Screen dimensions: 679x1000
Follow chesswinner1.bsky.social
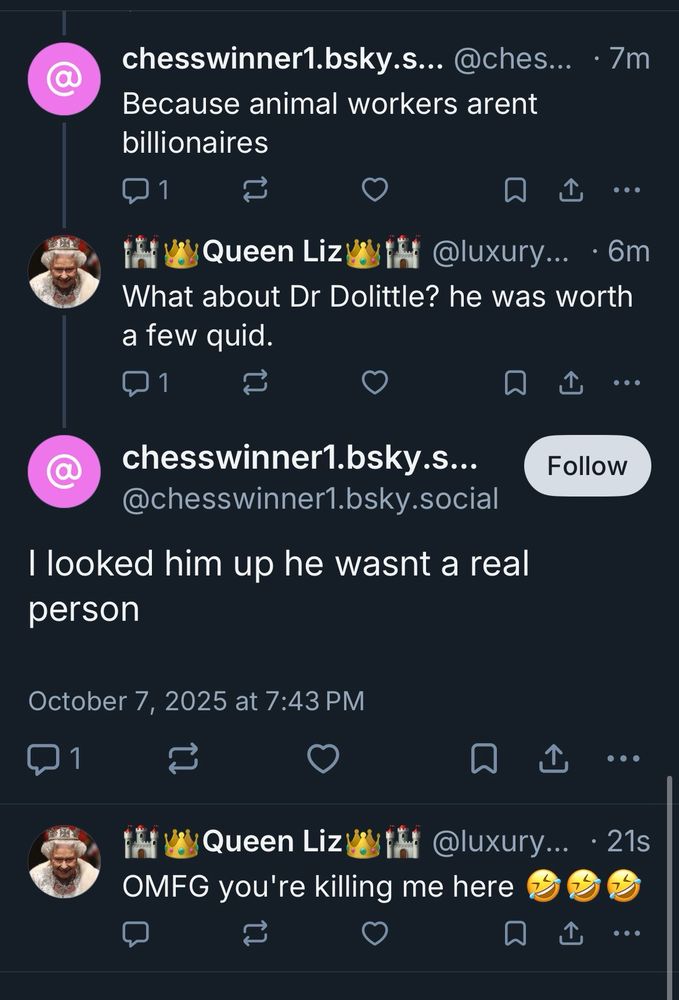tap(587, 466)
